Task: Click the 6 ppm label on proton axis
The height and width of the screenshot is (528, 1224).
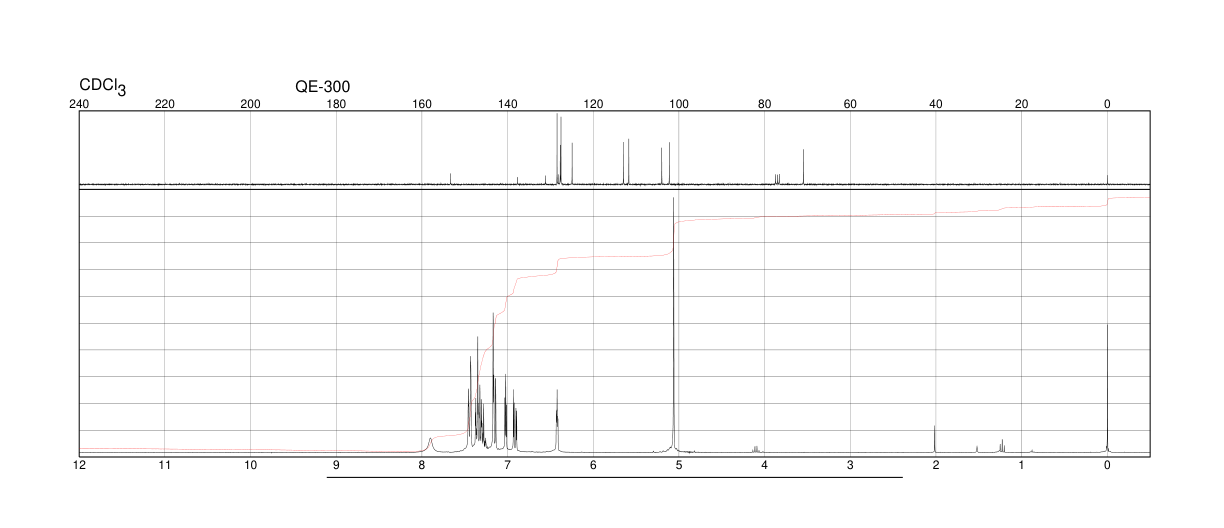Action: 593,465
